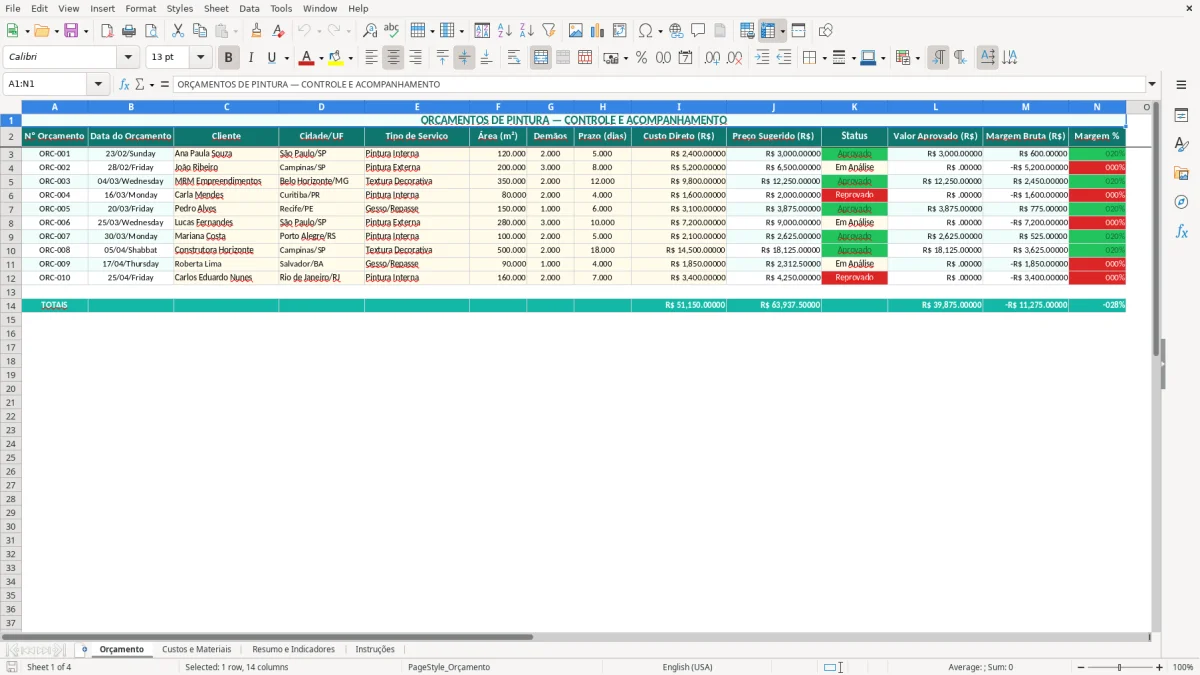Toggle Italic formatting
Screen dimensions: 1200x675
coord(251,58)
